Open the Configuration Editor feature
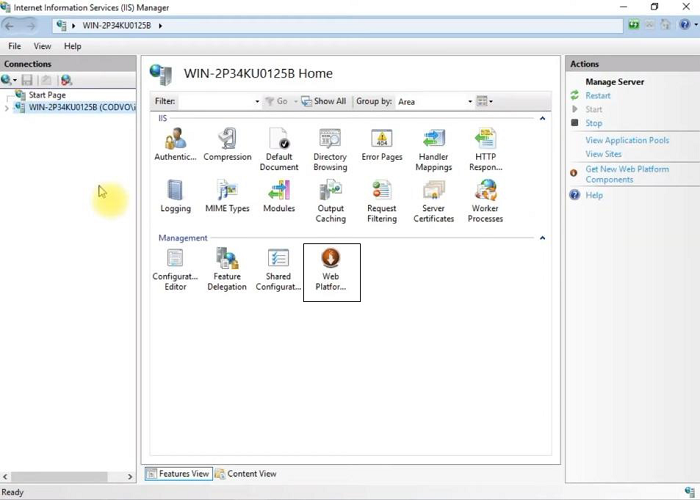Viewport: 700px width, 500px height. pos(175,269)
